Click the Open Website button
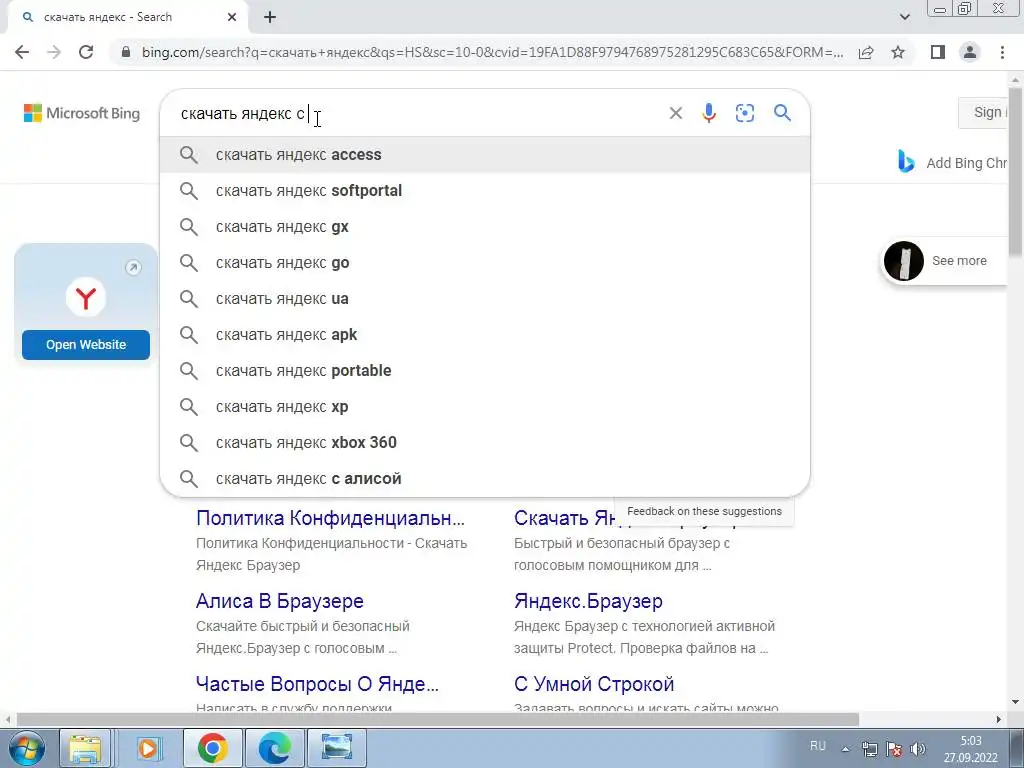The image size is (1024, 768). click(x=86, y=344)
